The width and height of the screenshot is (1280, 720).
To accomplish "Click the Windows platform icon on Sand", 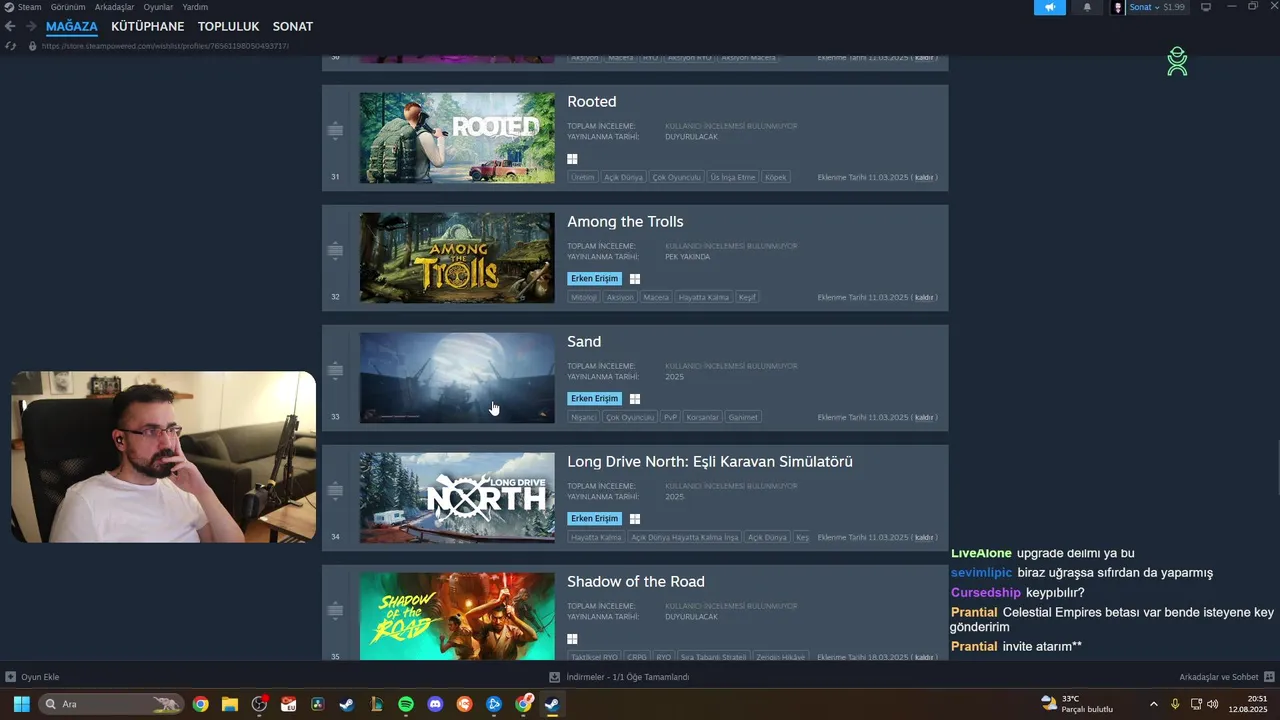I will (x=635, y=399).
